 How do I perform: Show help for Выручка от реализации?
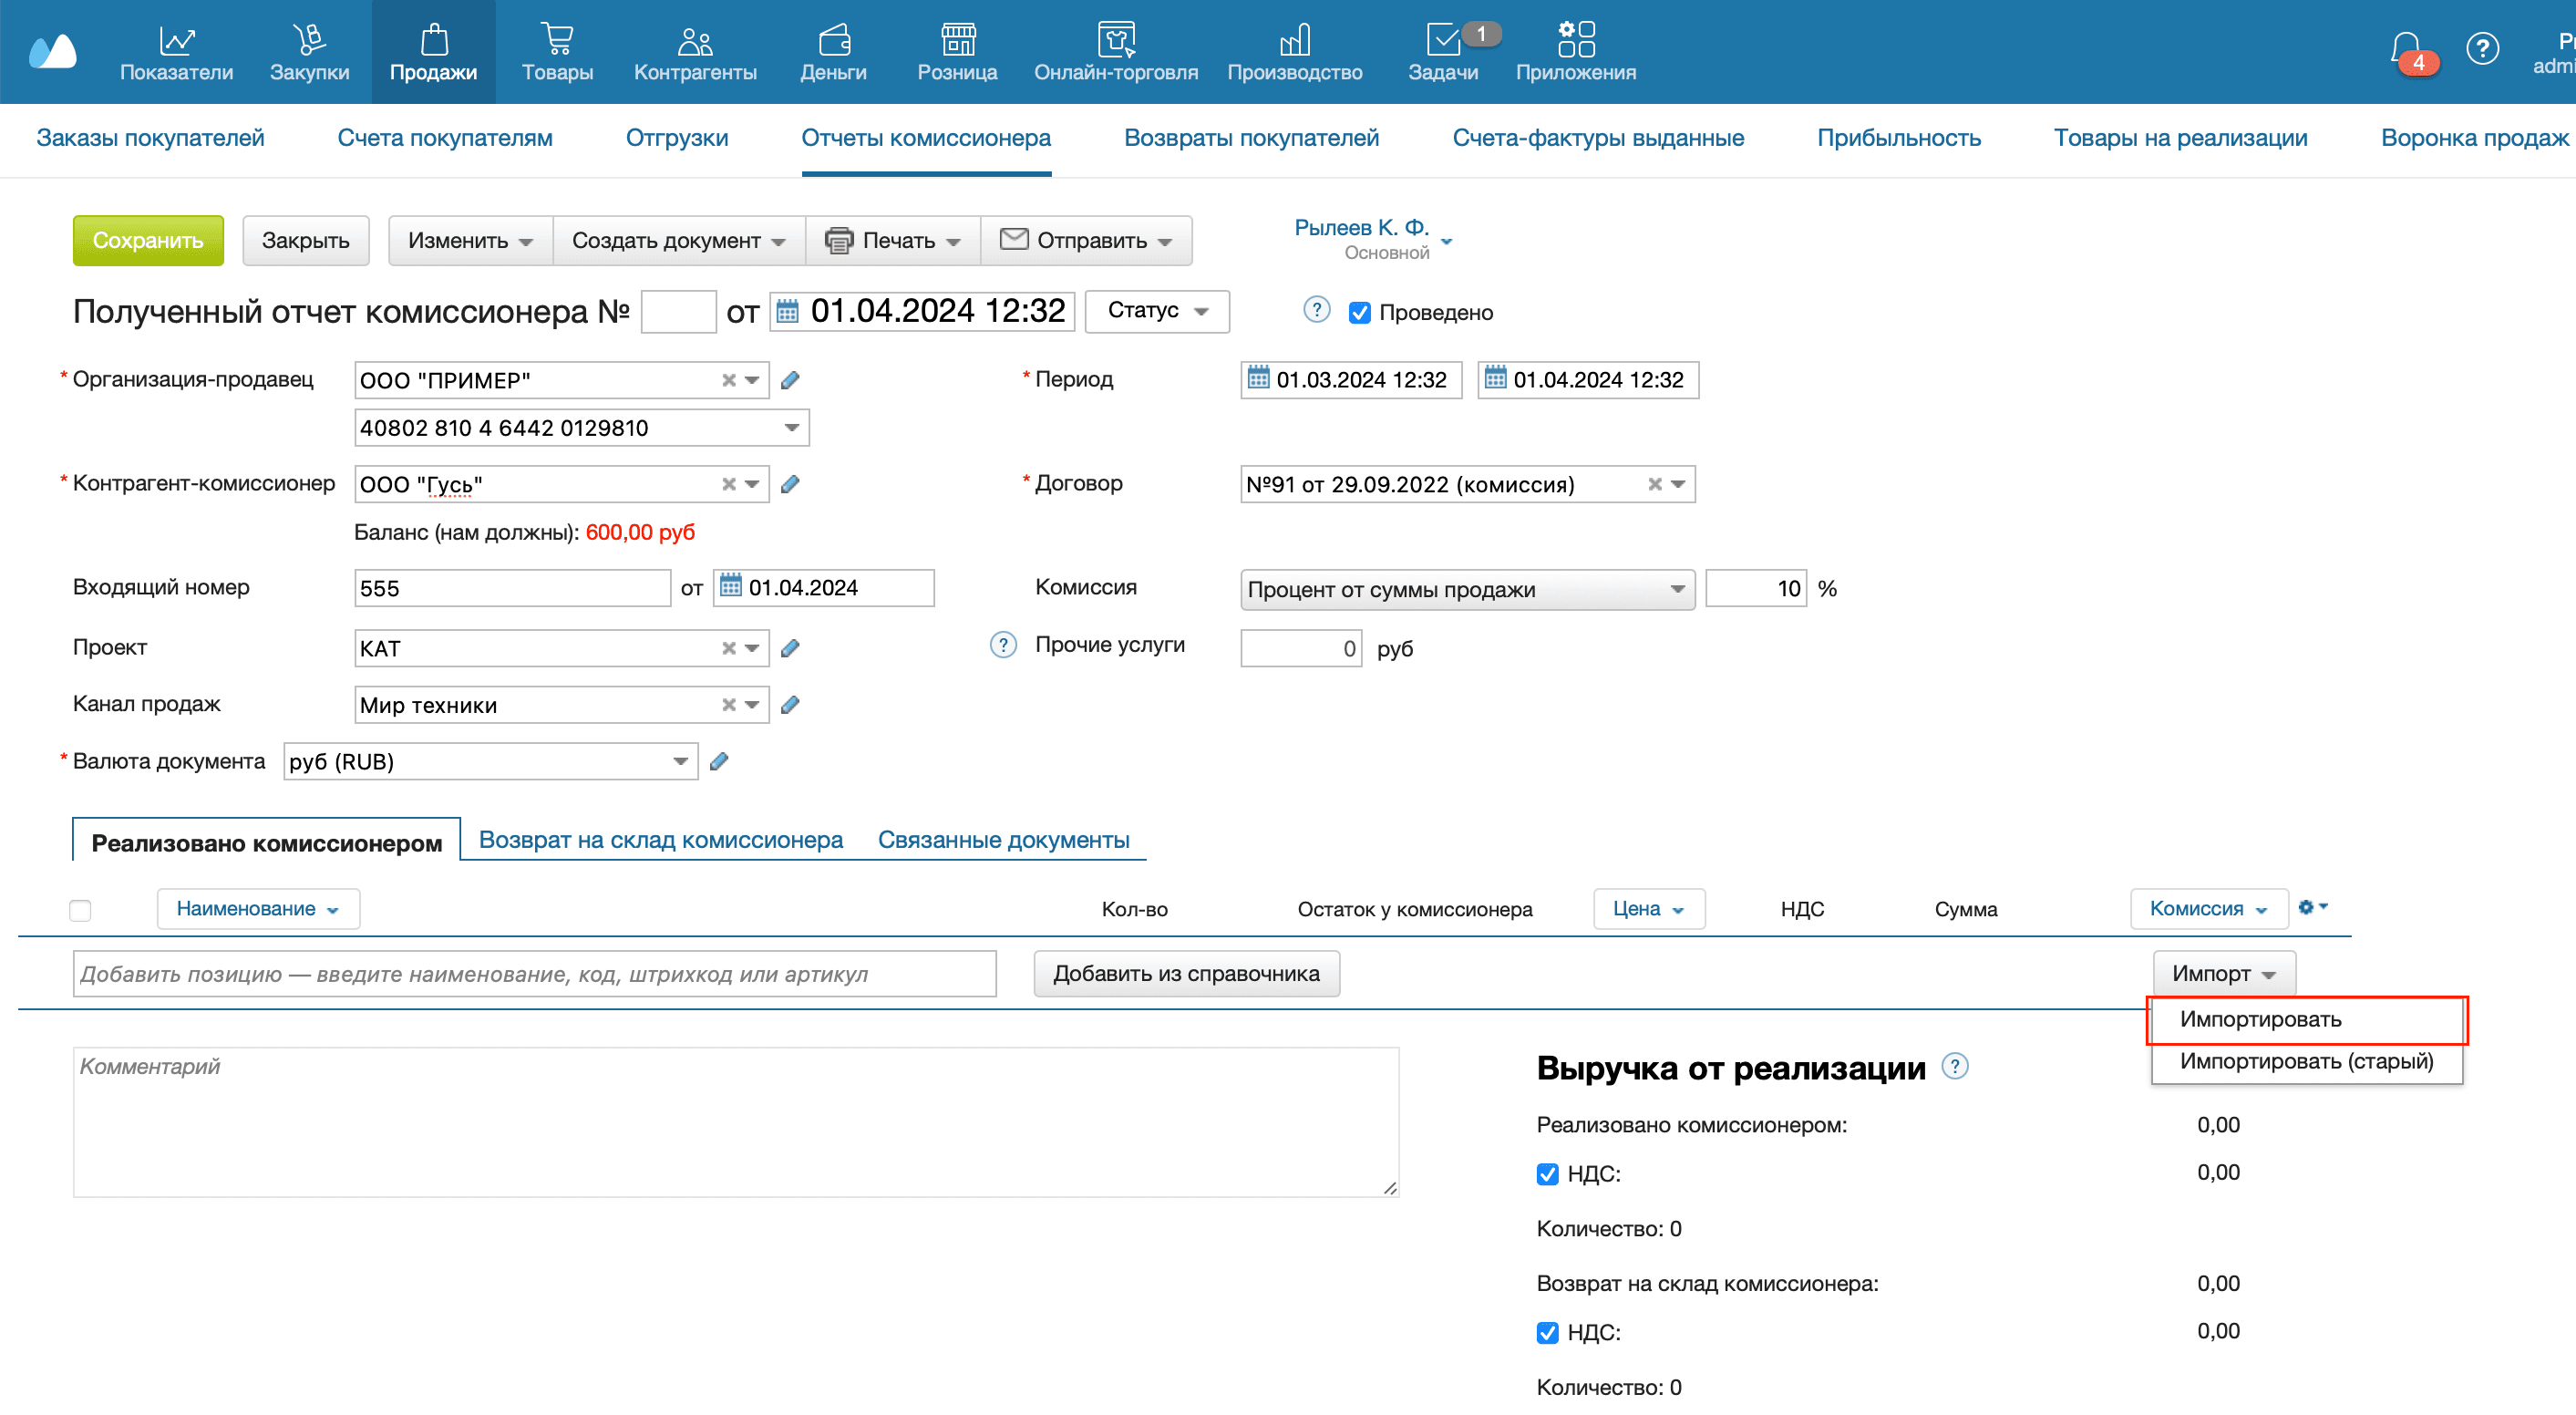(1954, 1067)
